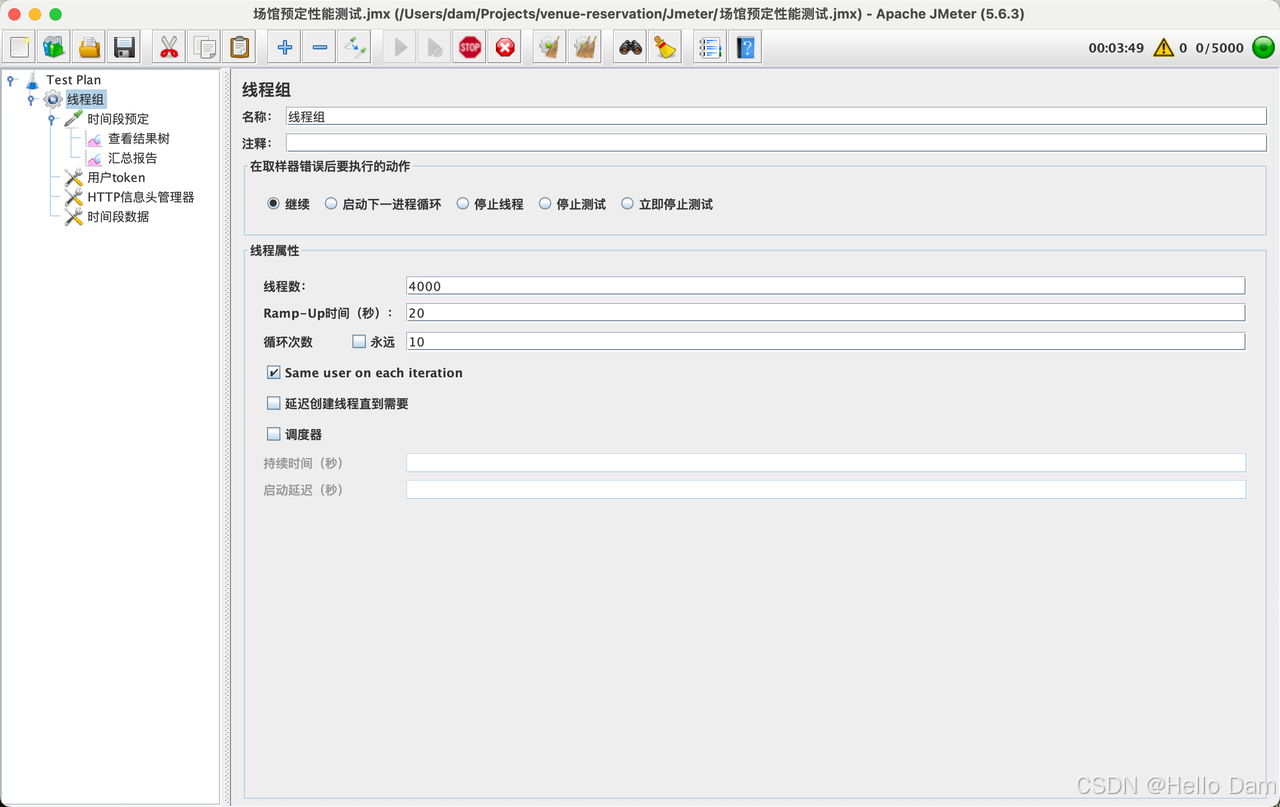Open the Function Helper list icon
Viewport: 1280px width, 807px height.
(710, 47)
